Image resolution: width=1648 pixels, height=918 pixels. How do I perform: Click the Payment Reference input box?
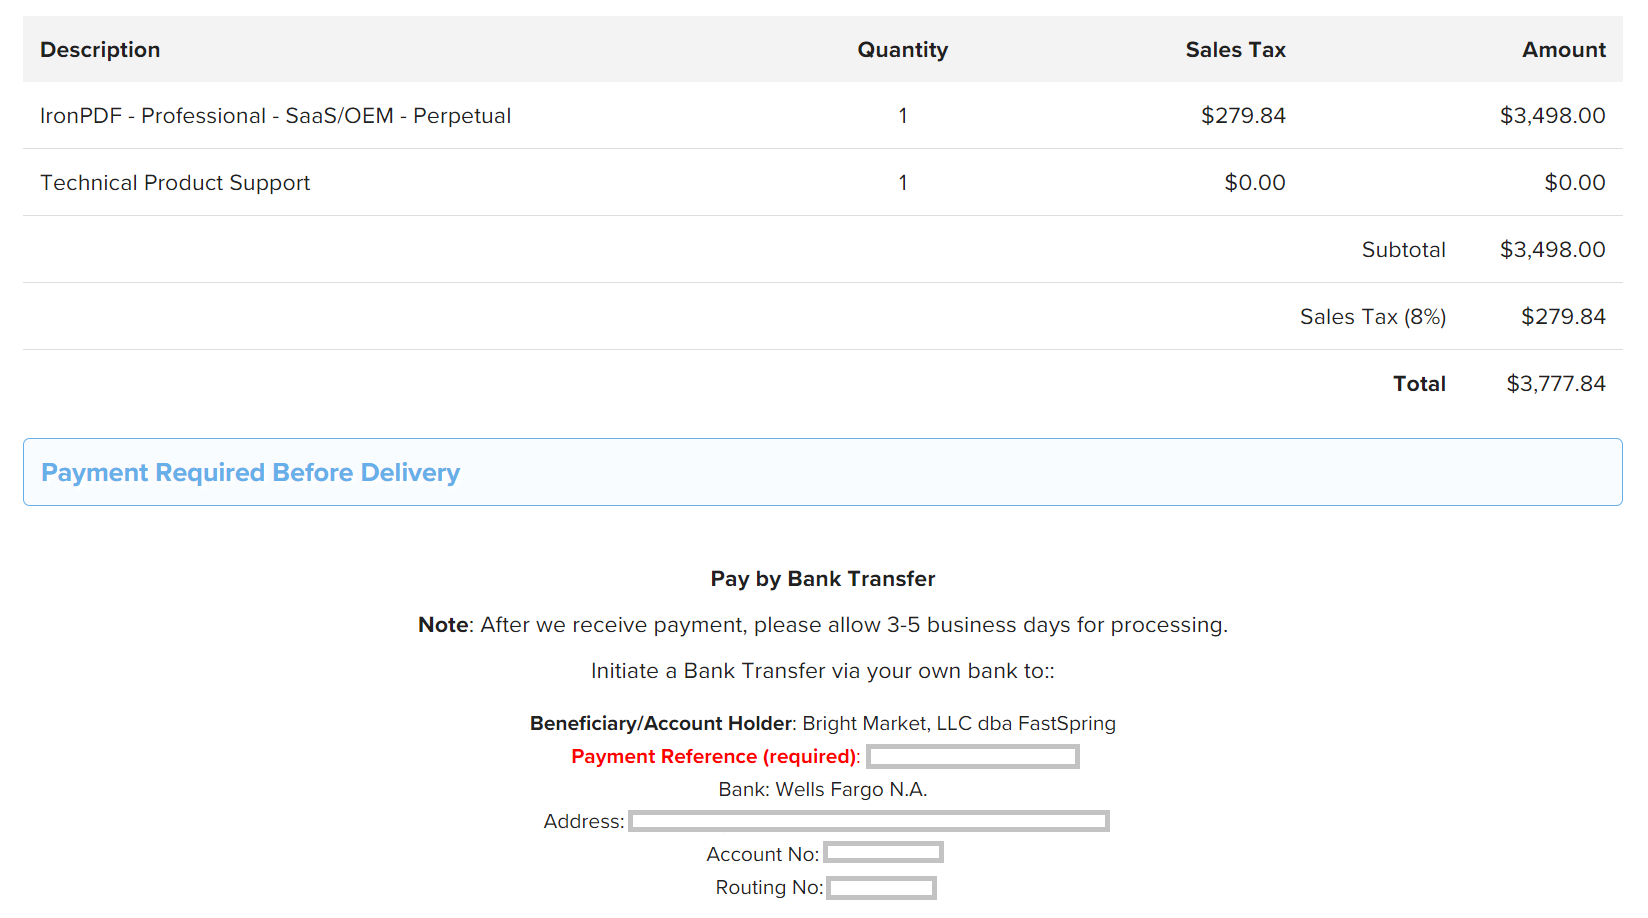click(x=972, y=757)
